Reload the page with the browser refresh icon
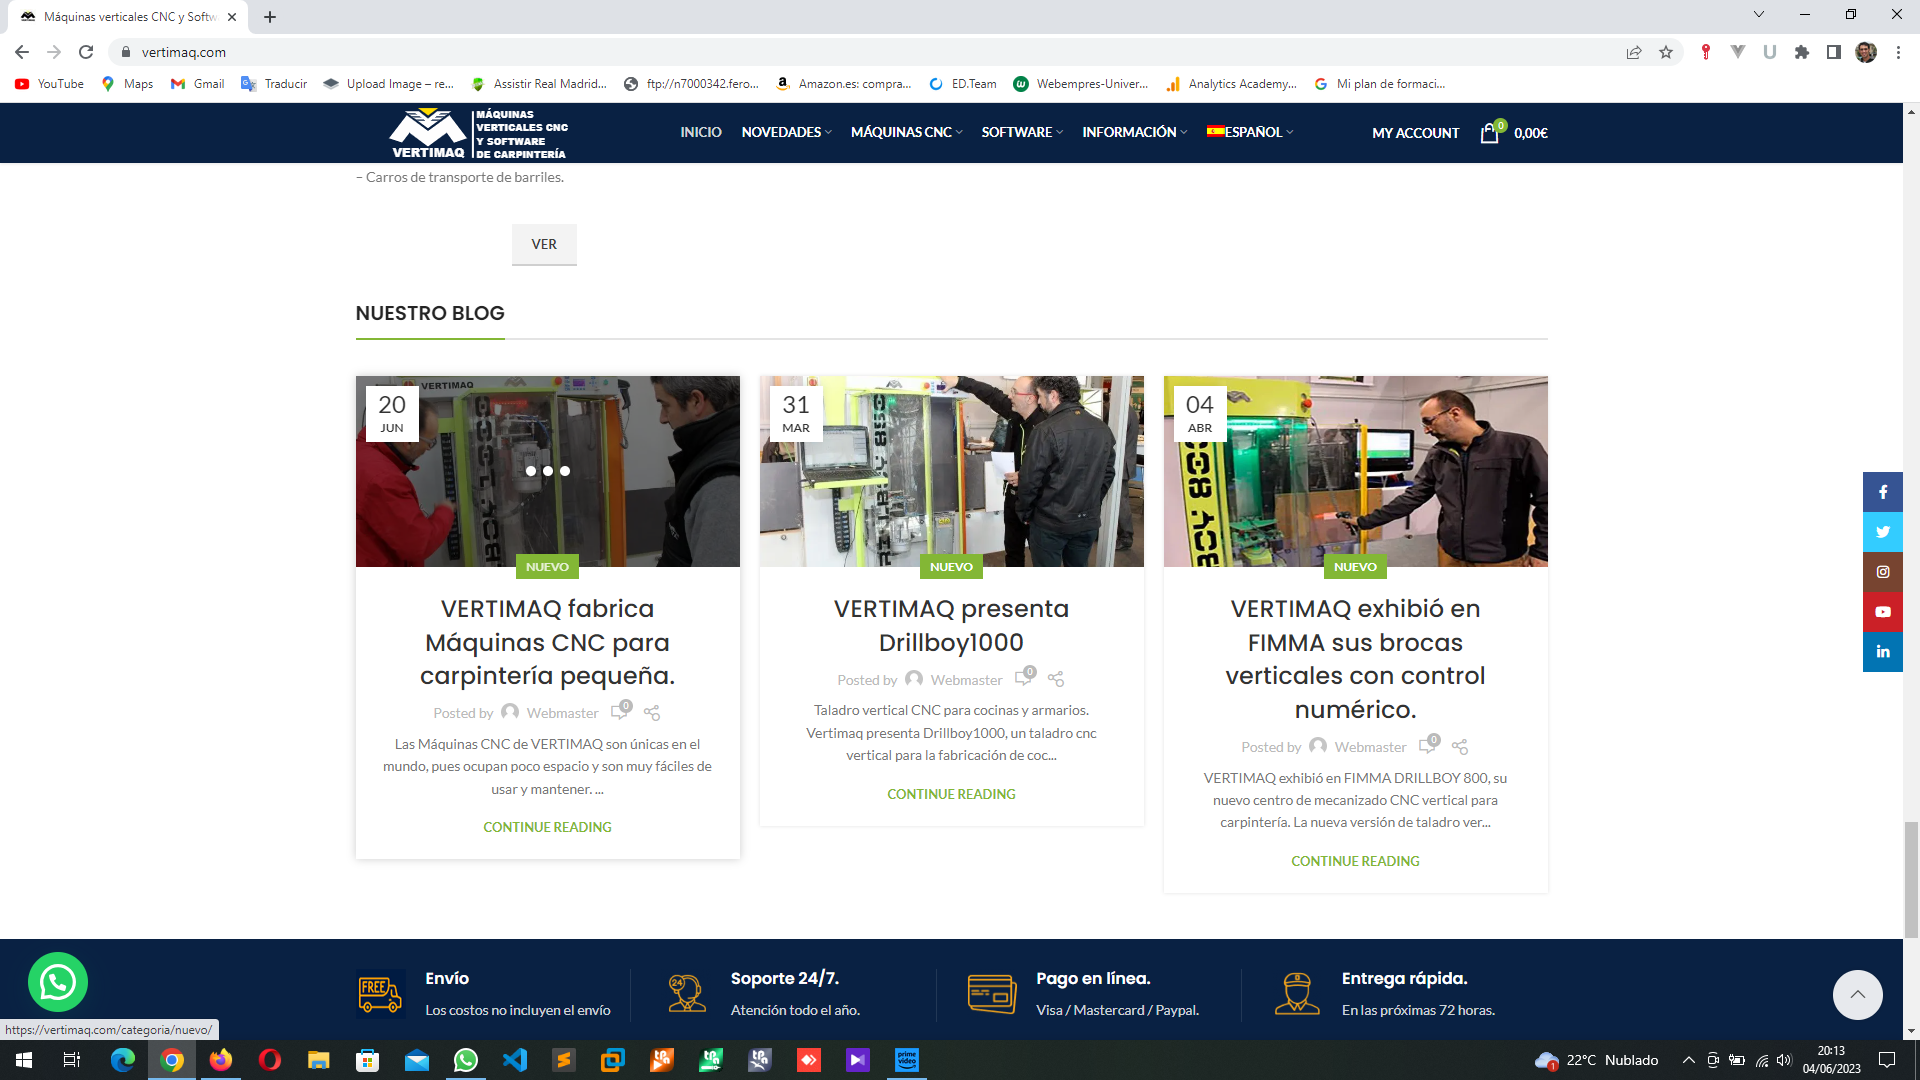Screen dimensions: 1920x1080 coord(86,52)
